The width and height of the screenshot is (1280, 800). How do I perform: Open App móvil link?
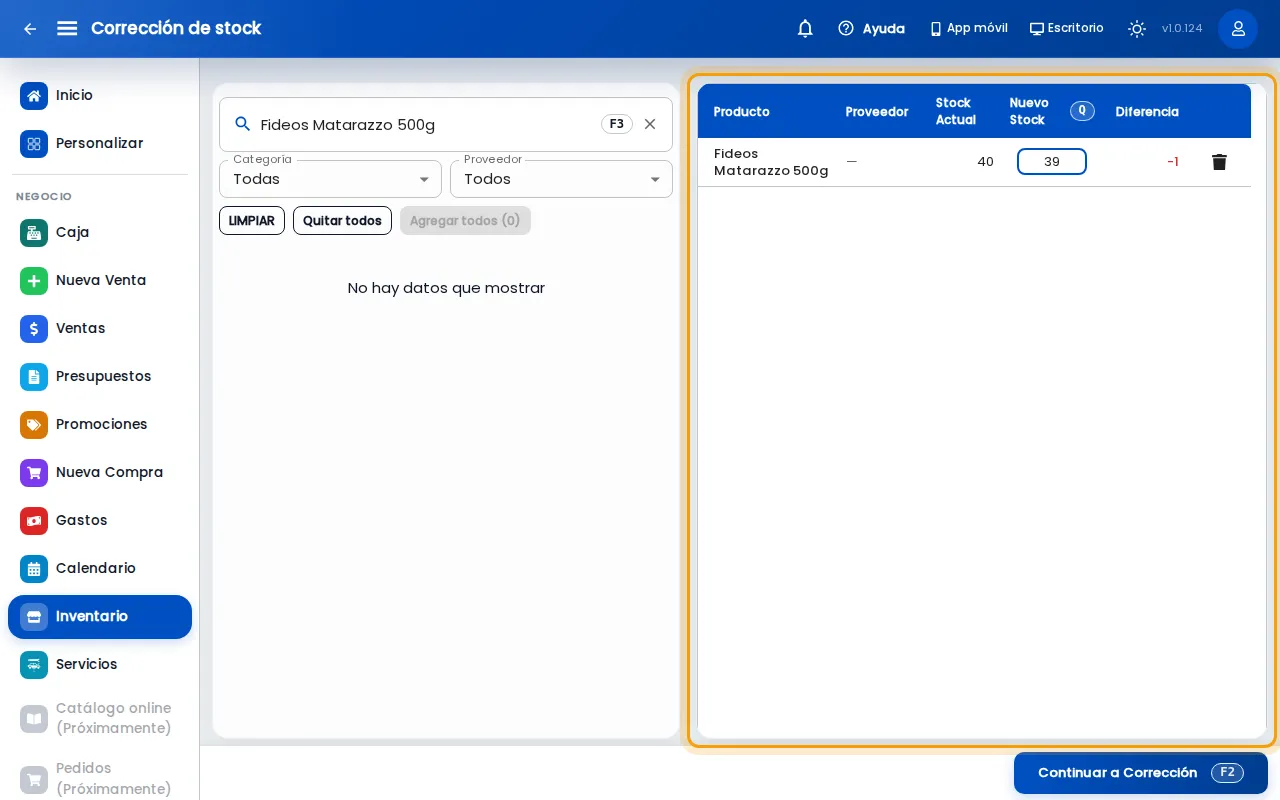click(968, 29)
